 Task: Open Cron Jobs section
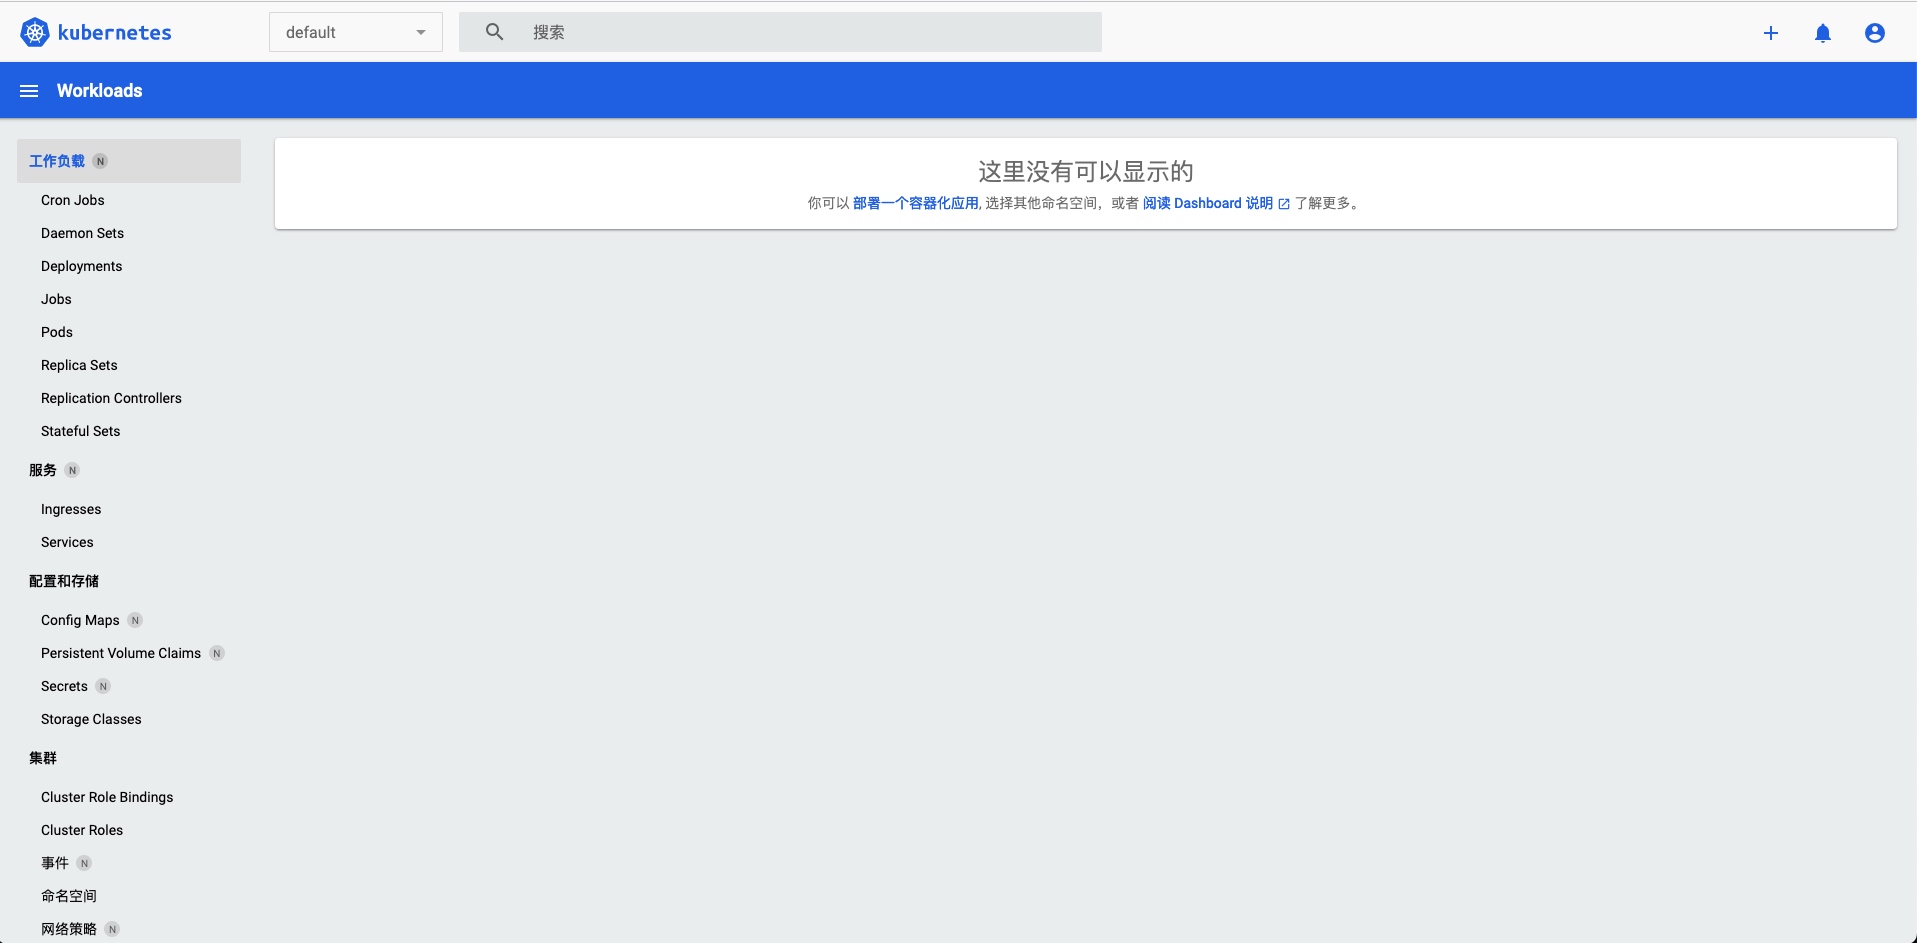72,200
